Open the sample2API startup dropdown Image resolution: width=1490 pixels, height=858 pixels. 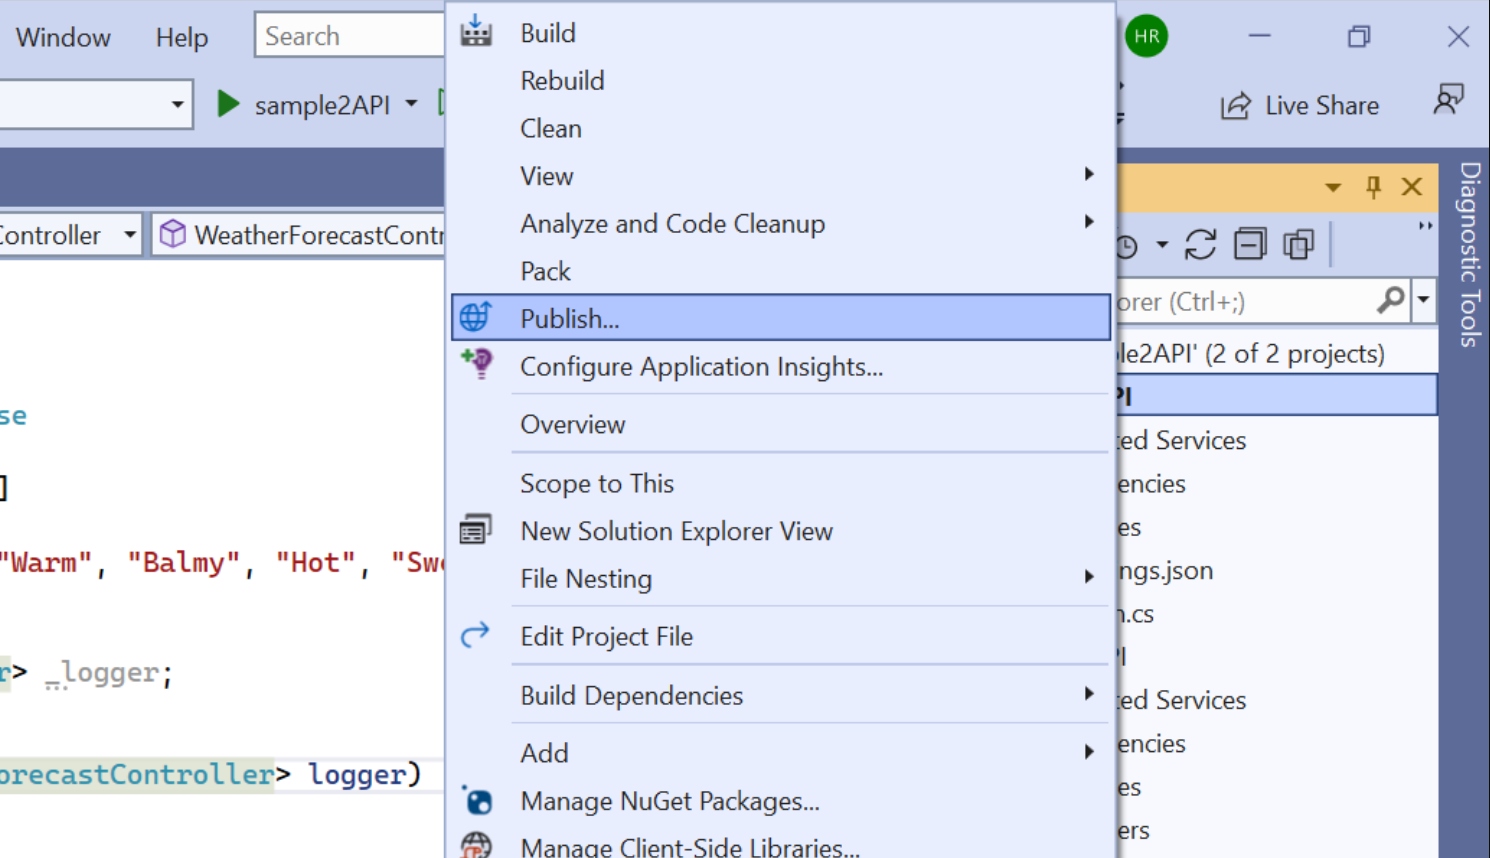[411, 104]
